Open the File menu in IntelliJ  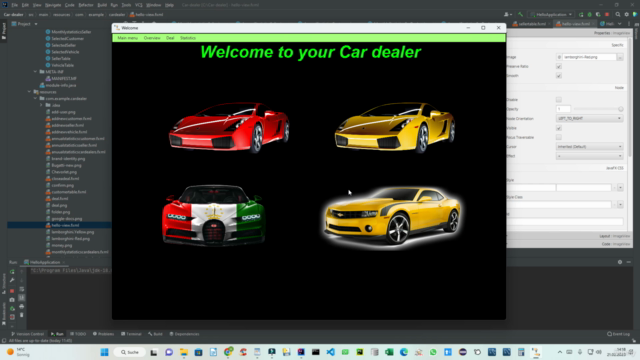[x=15, y=5]
